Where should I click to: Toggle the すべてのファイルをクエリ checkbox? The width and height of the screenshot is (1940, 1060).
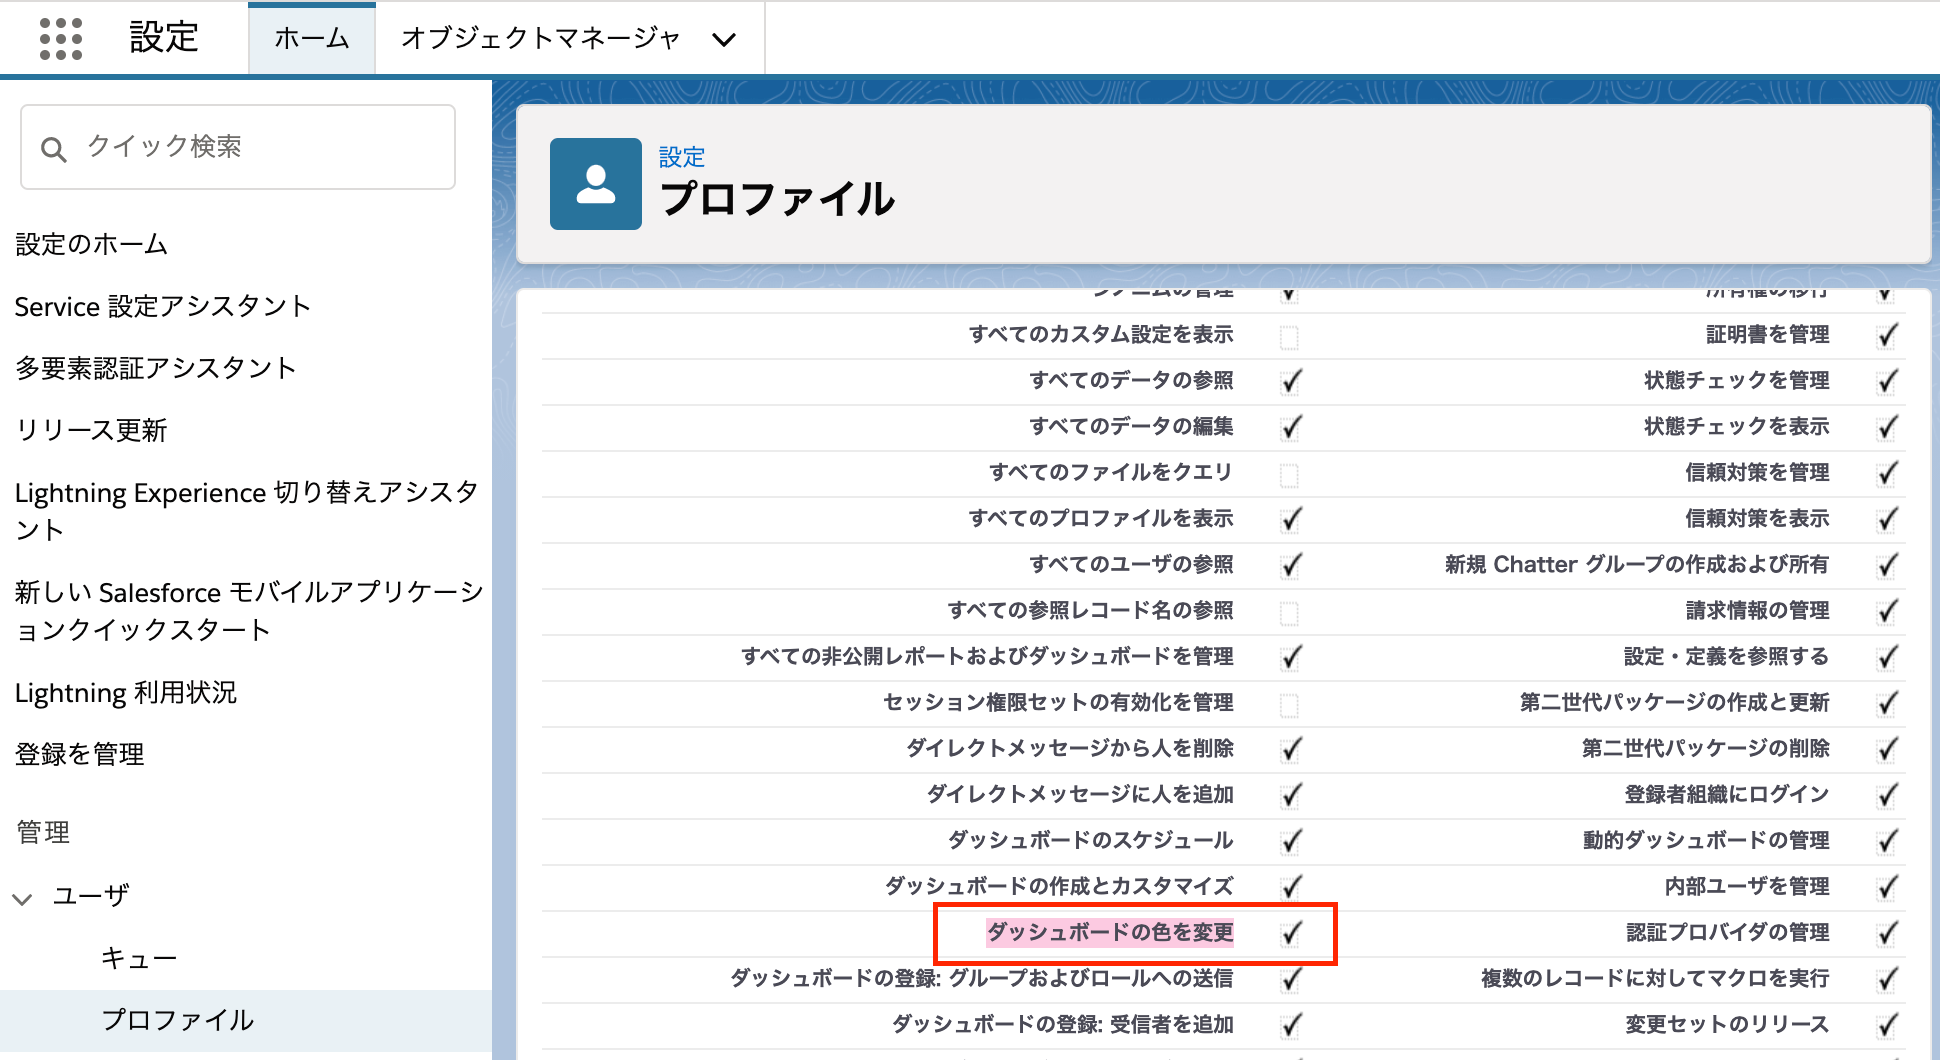tap(1289, 474)
